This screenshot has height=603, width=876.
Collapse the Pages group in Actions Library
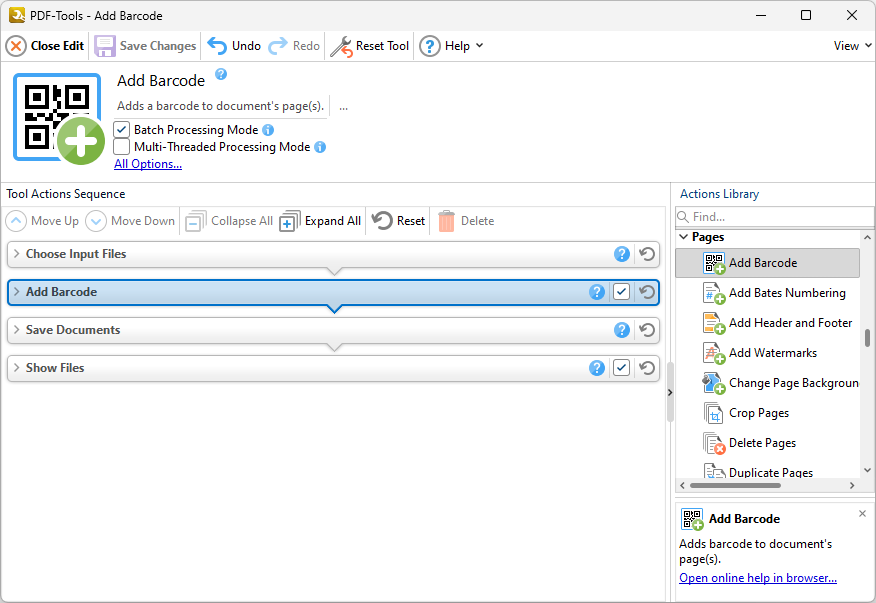click(683, 237)
